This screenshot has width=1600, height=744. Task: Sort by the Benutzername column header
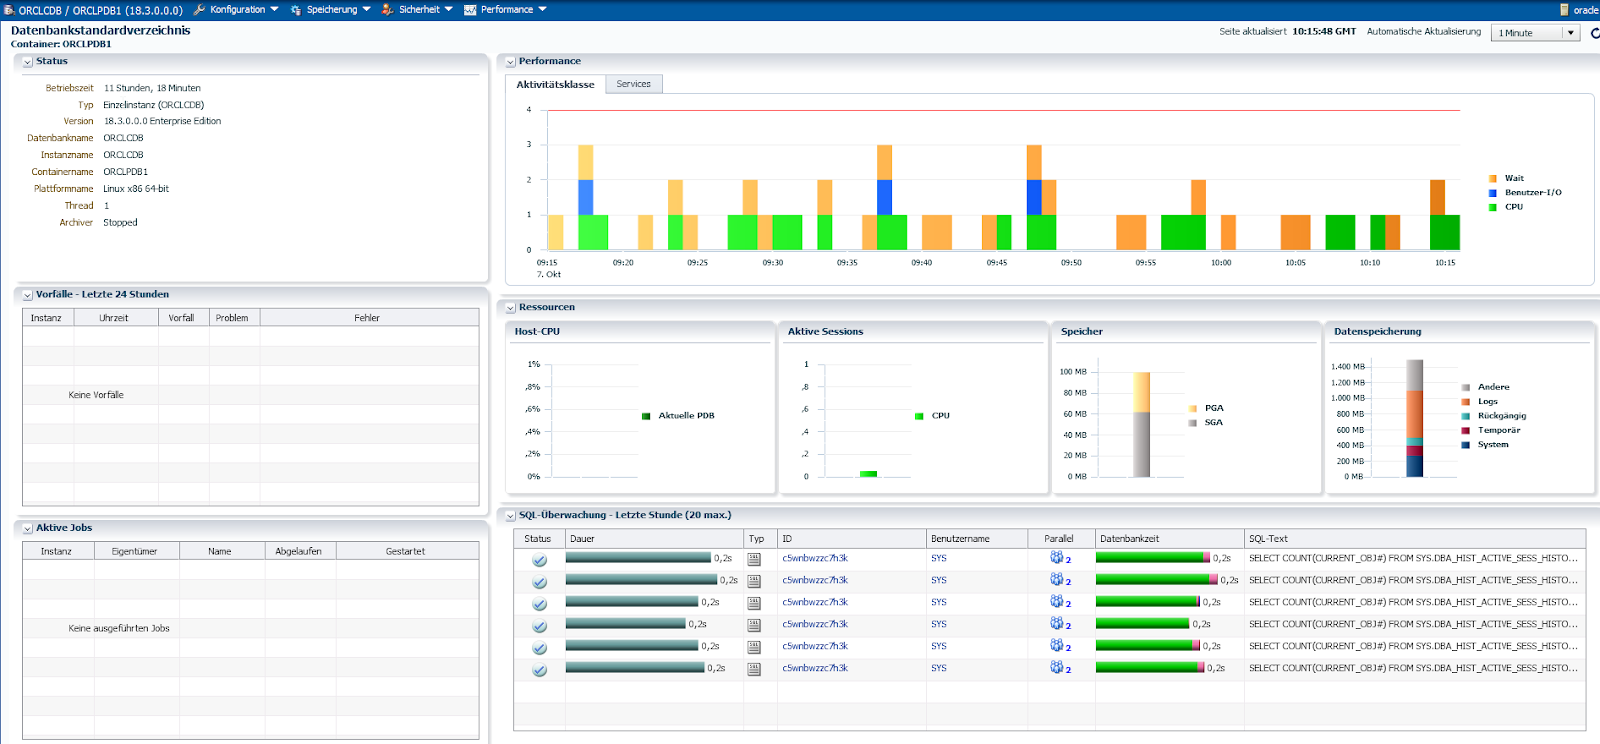tap(977, 539)
